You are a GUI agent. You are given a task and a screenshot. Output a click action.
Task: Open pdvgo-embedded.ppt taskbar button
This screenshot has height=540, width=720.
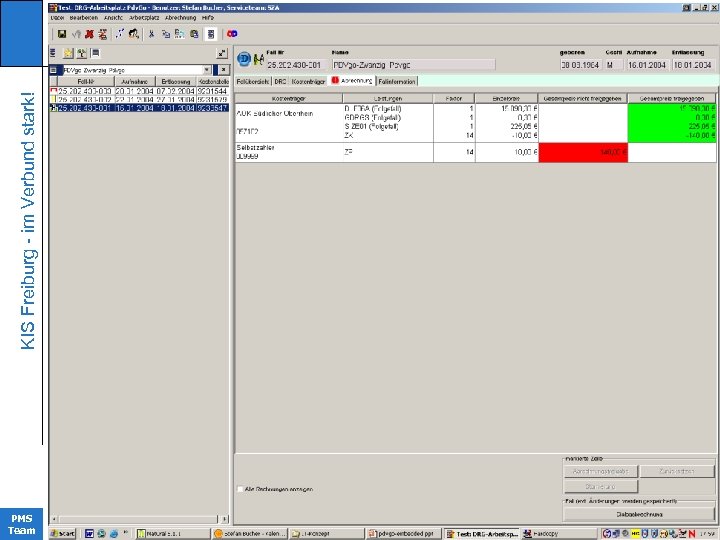(404, 534)
